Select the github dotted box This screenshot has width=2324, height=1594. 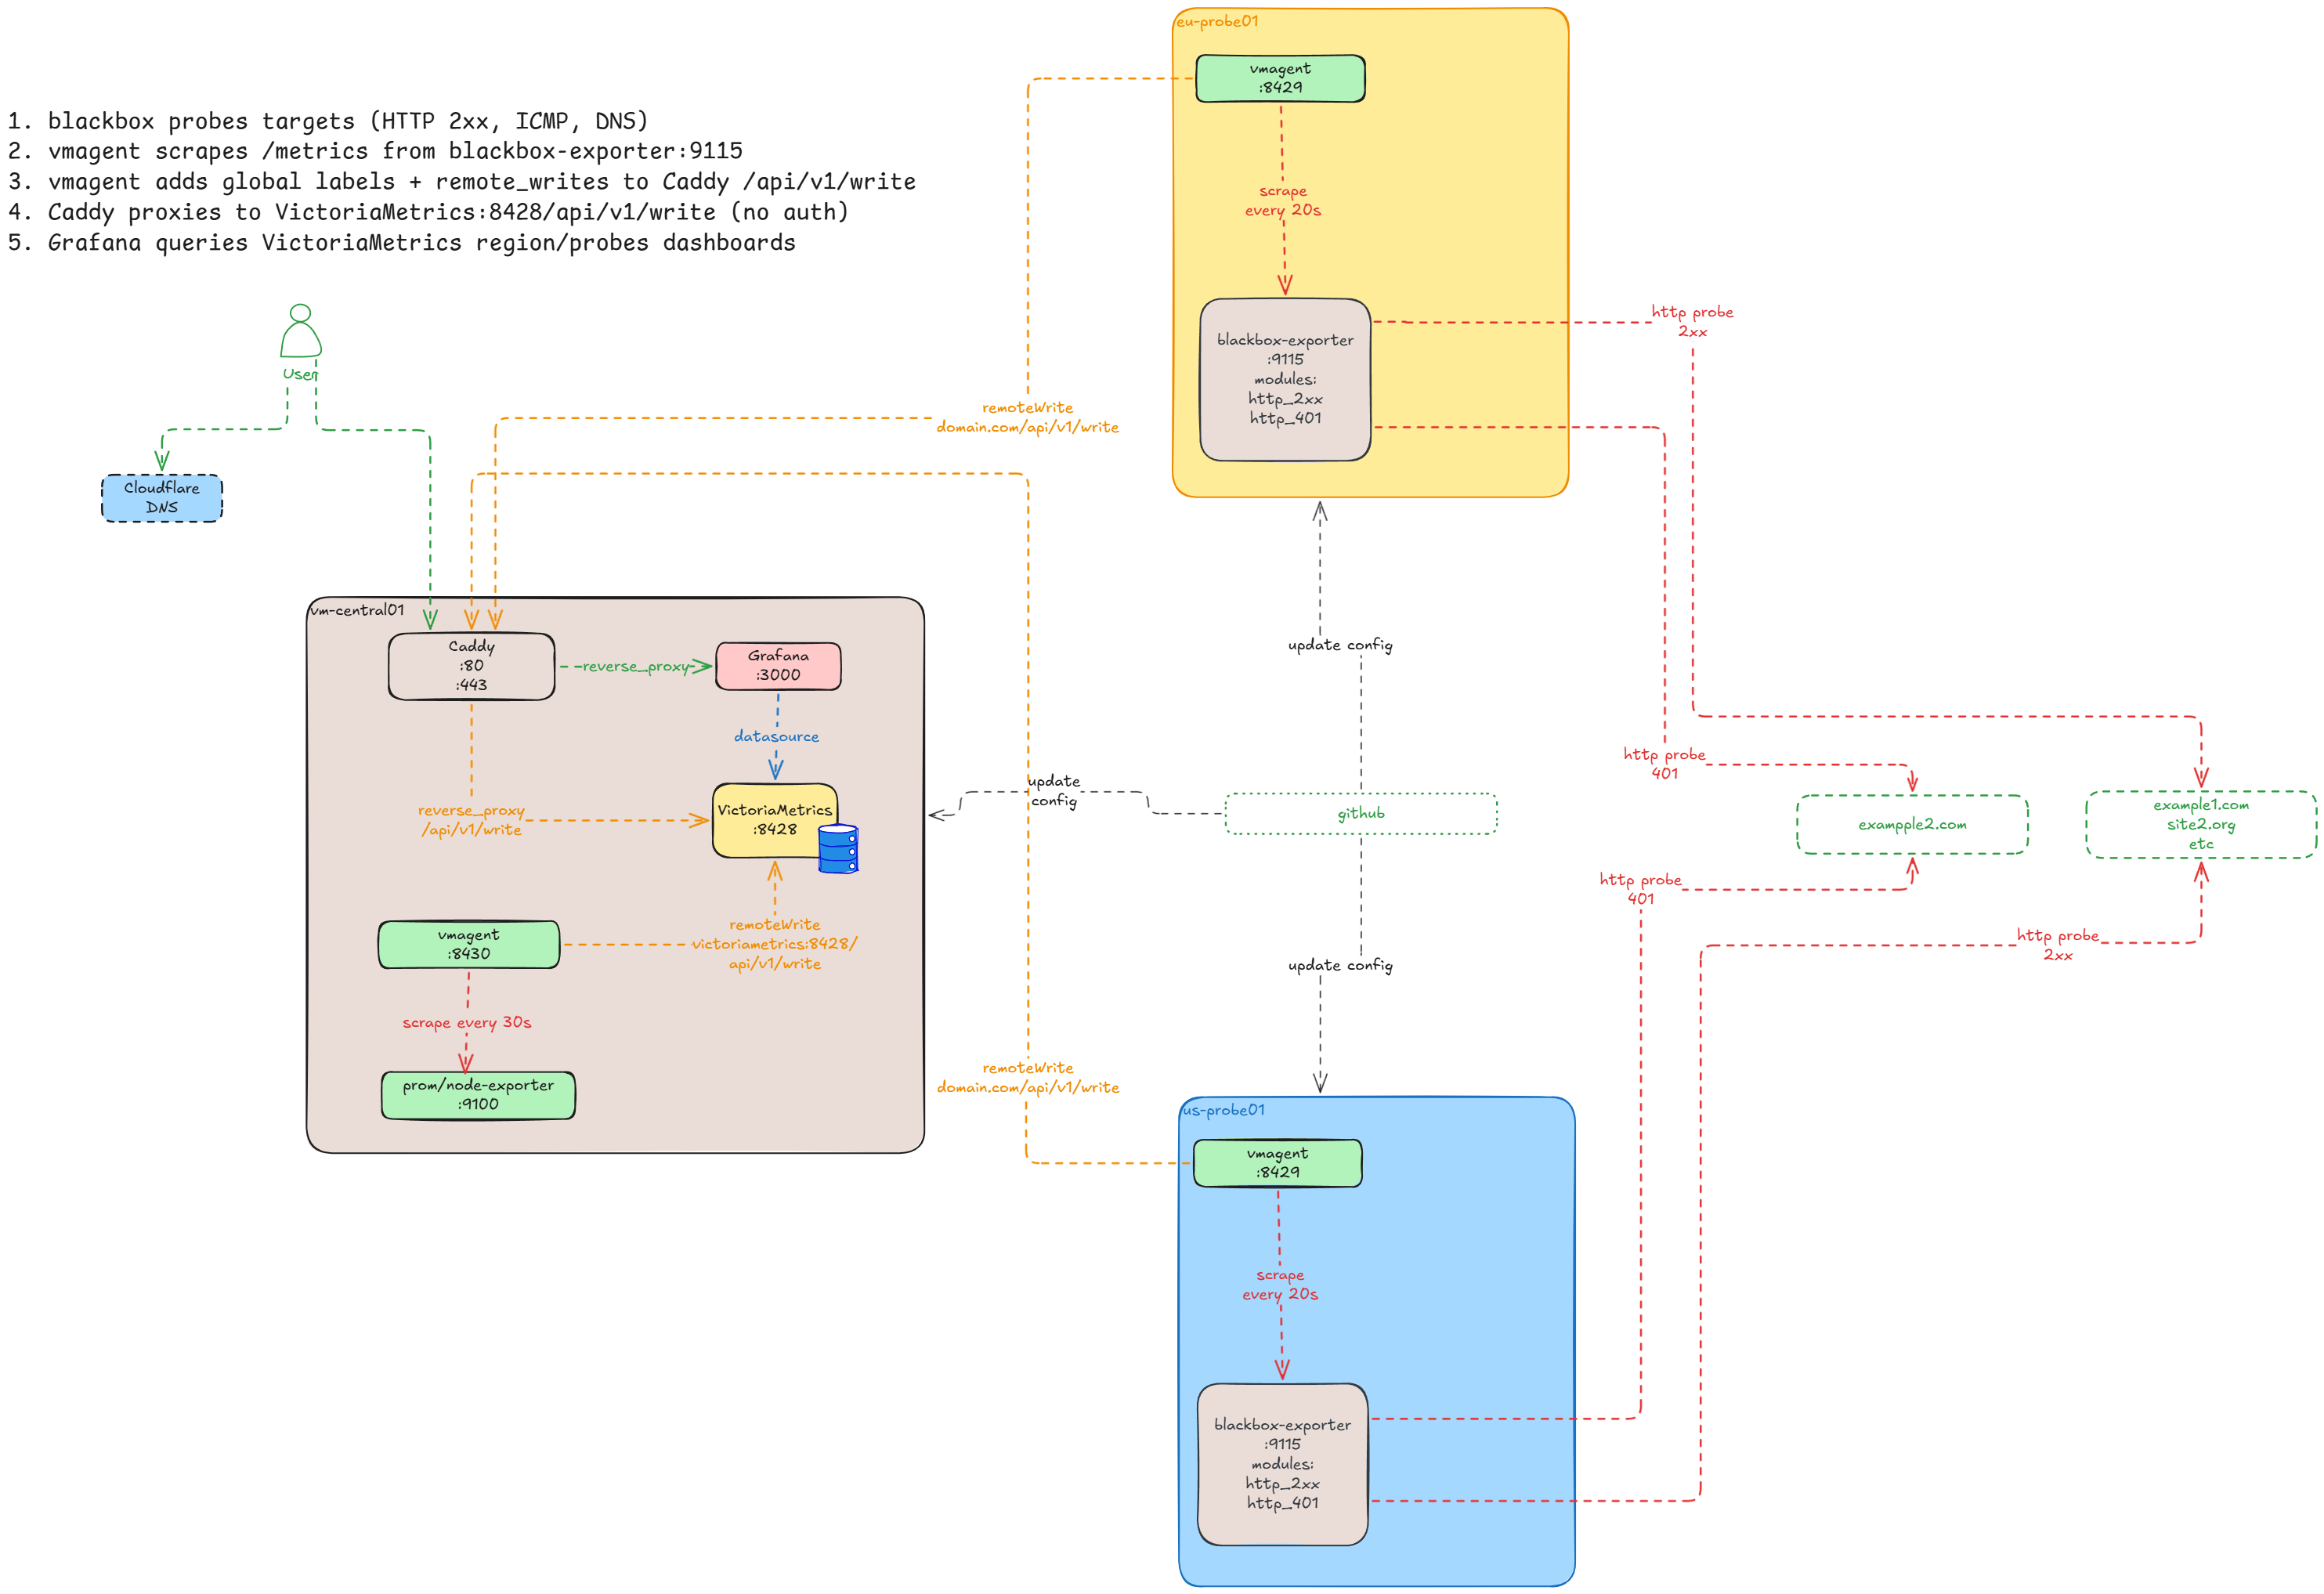1361,814
